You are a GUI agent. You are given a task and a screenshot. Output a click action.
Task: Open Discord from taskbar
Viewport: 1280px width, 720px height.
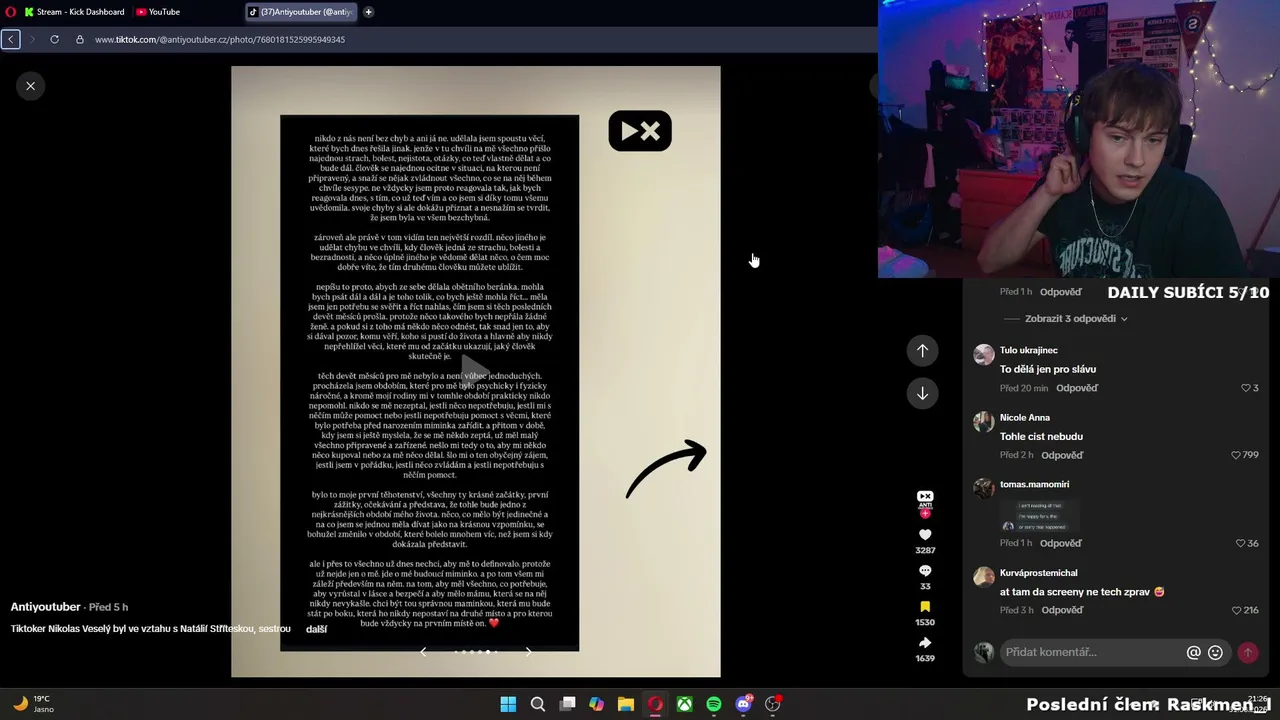pyautogui.click(x=743, y=704)
